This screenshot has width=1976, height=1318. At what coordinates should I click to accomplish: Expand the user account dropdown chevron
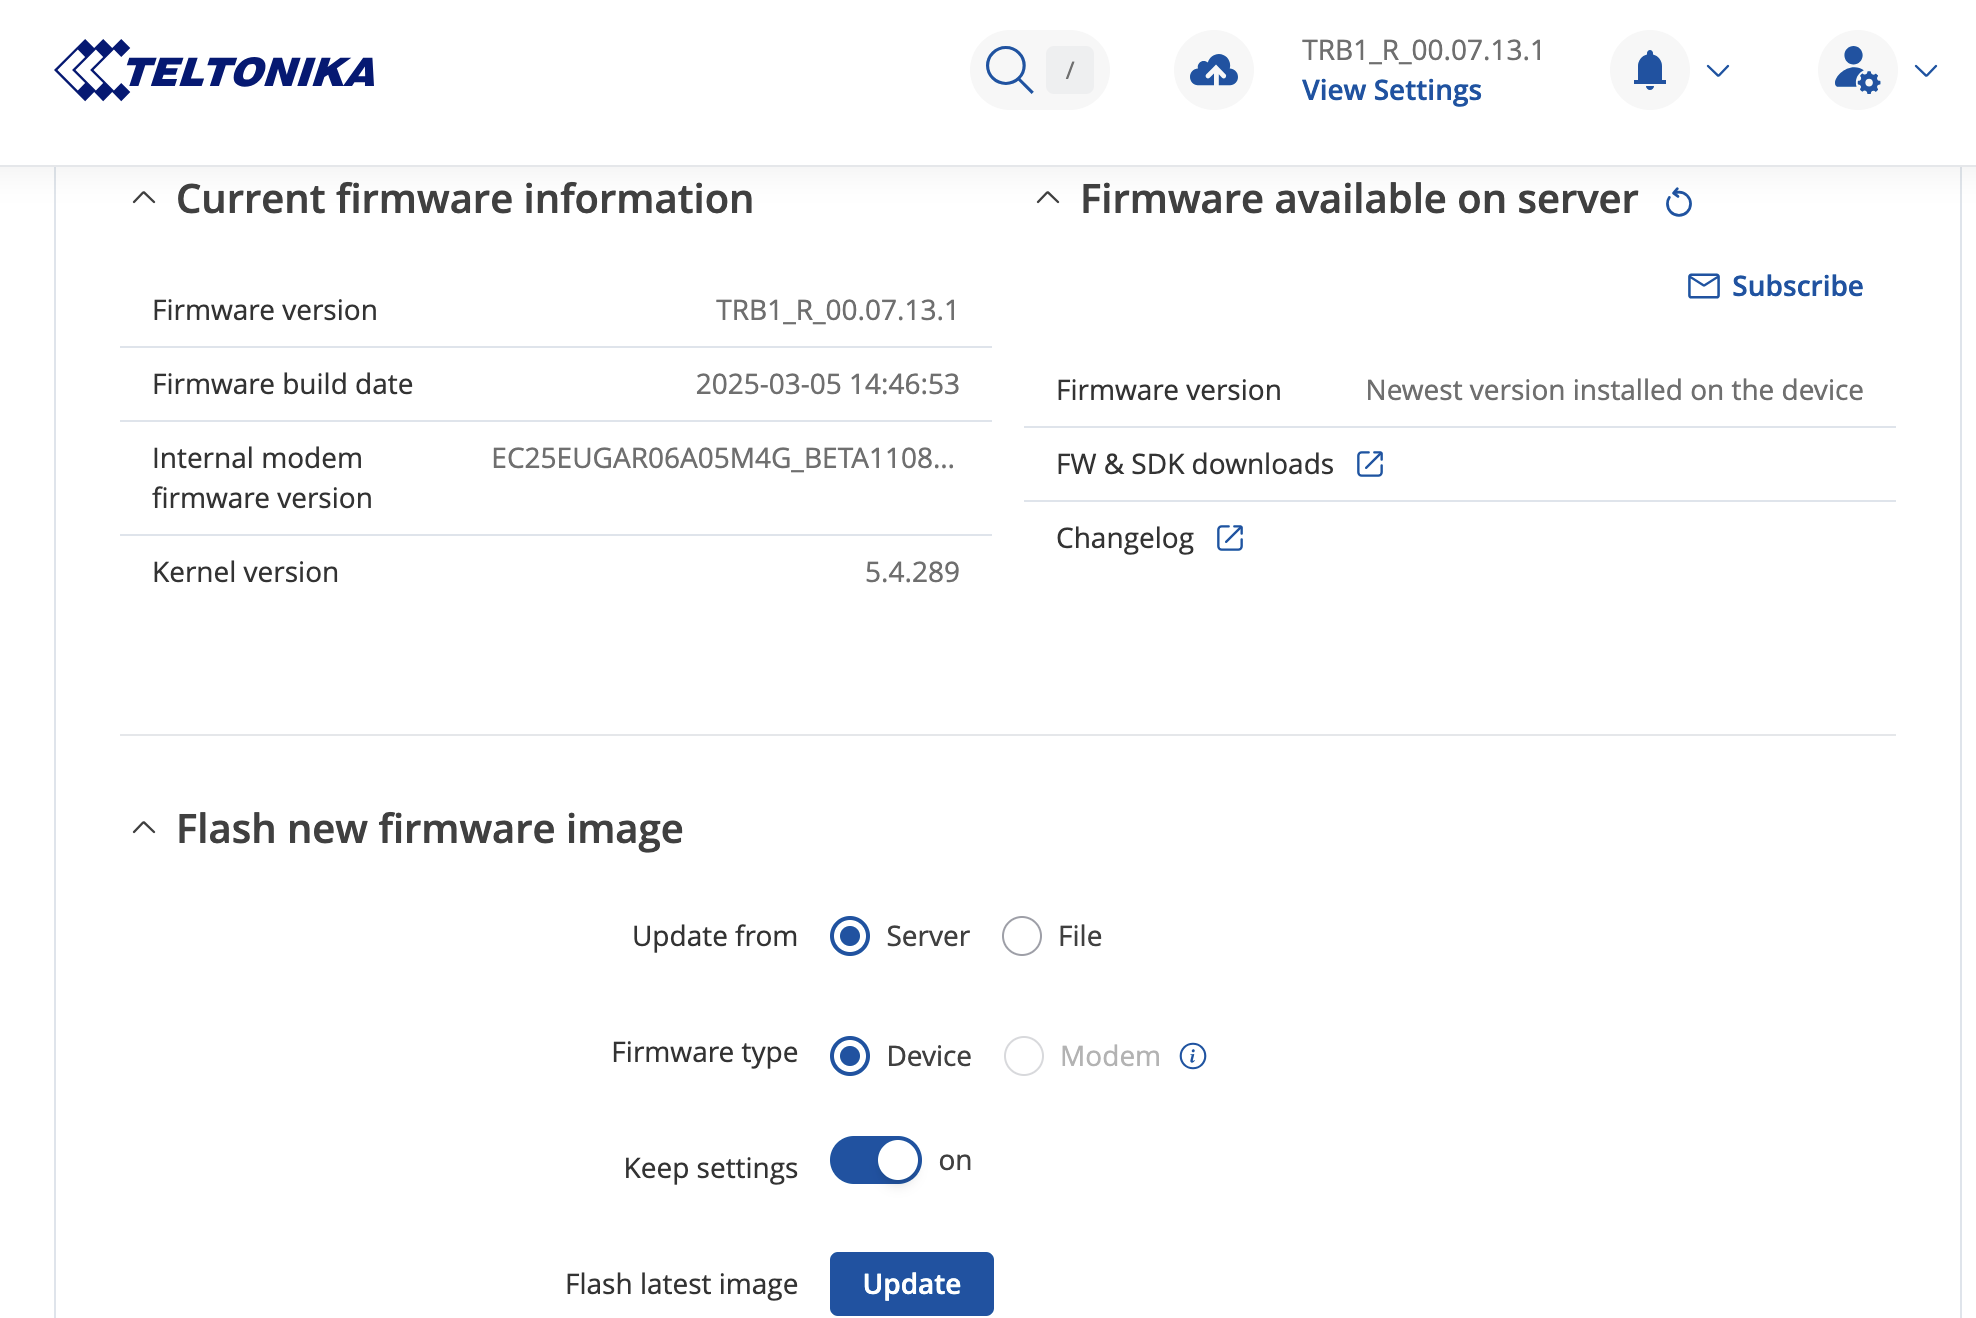(x=1926, y=70)
